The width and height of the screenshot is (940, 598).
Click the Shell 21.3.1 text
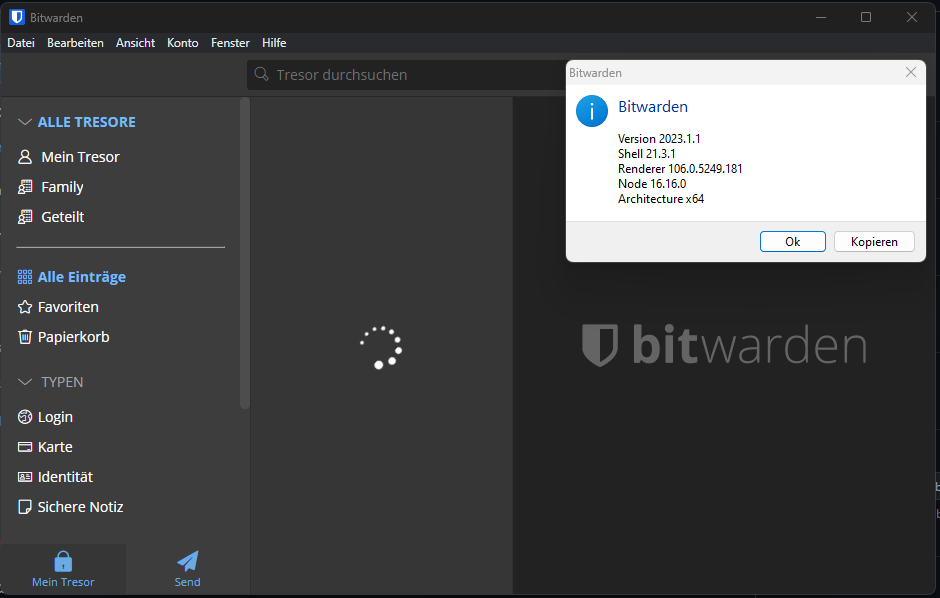click(647, 153)
